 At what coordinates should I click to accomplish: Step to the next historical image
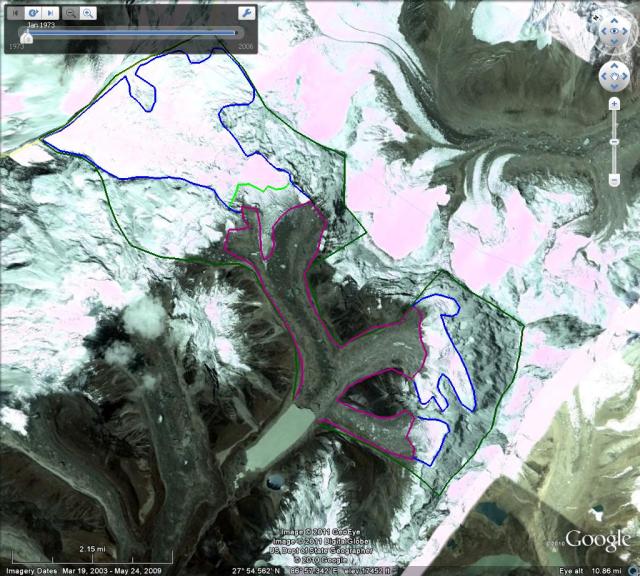(49, 14)
